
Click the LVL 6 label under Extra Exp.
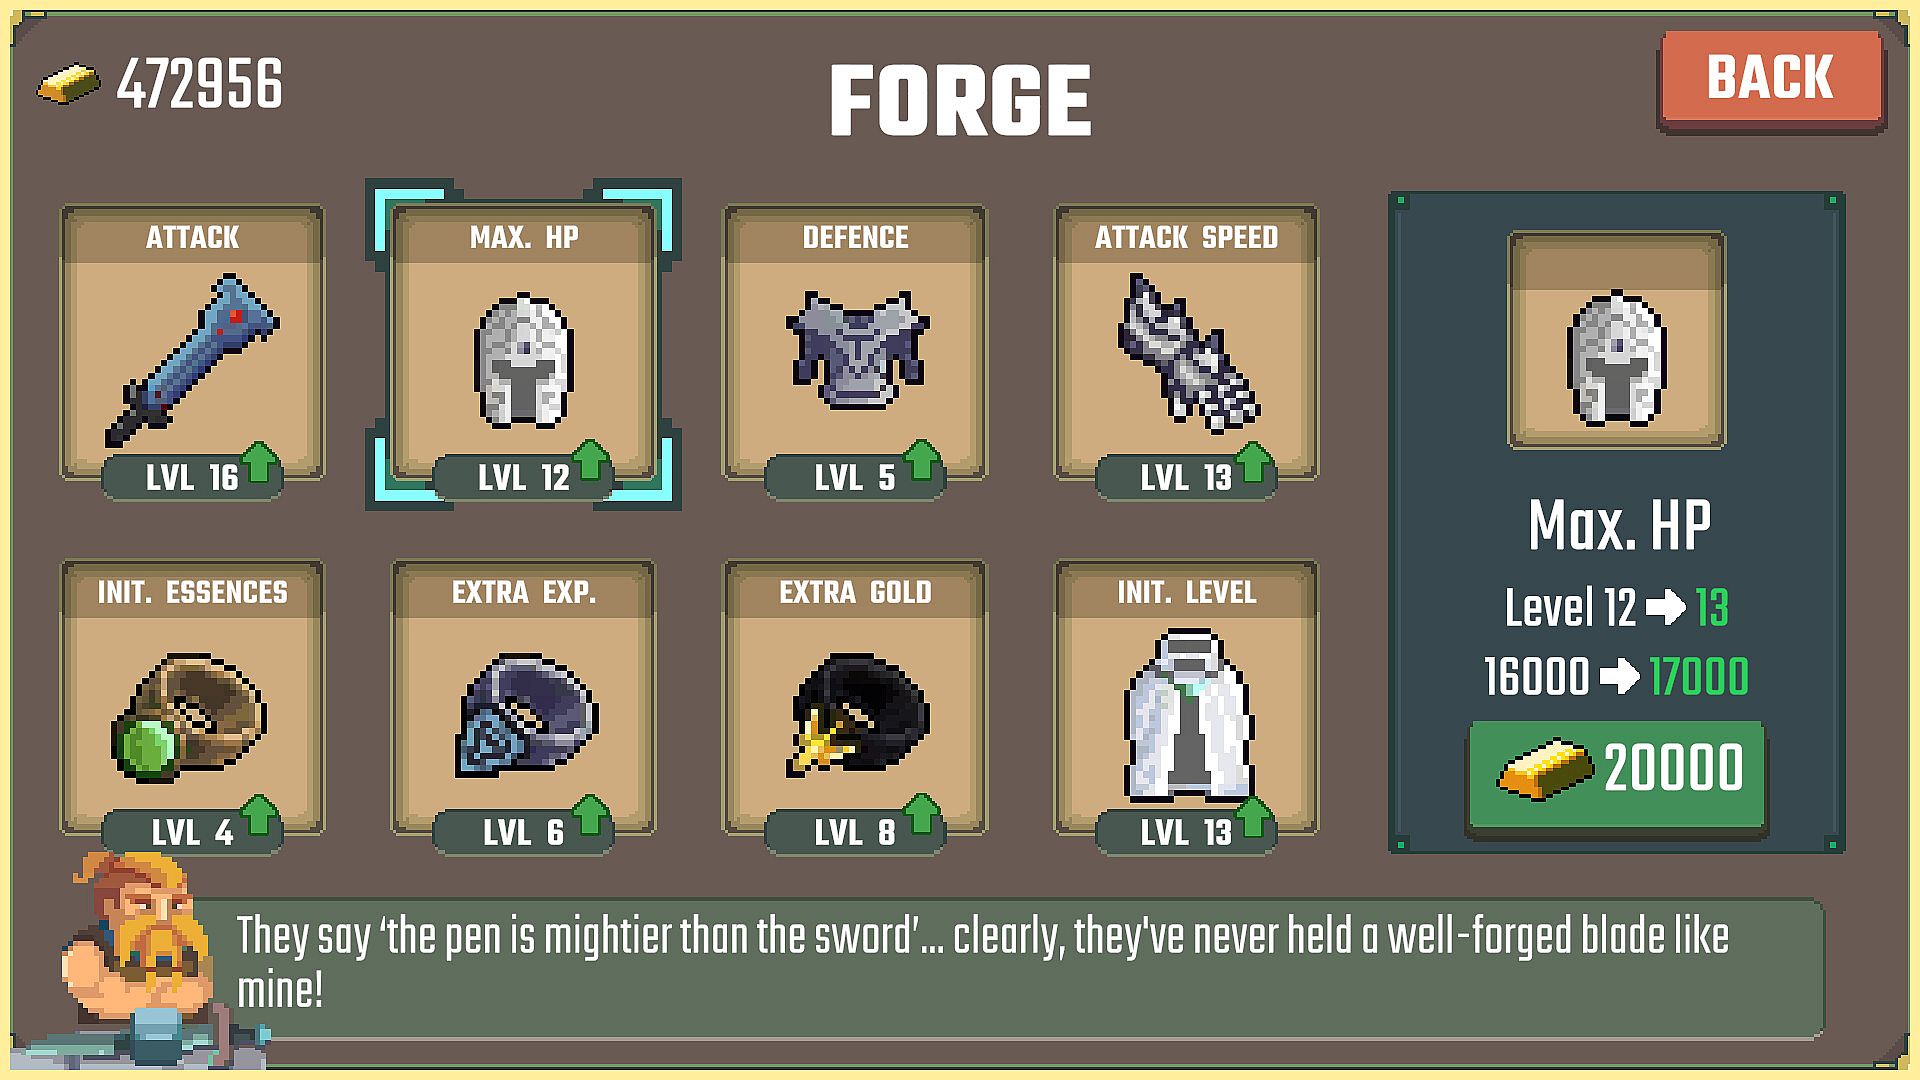[523, 832]
